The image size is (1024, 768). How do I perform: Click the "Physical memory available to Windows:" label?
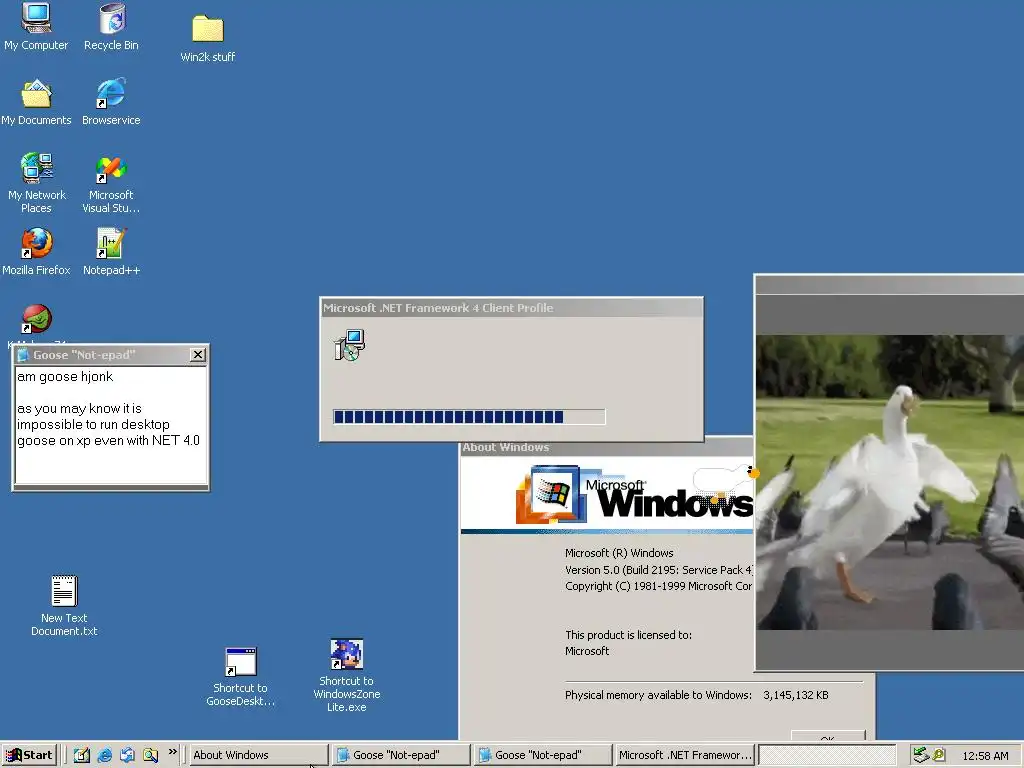tap(658, 695)
